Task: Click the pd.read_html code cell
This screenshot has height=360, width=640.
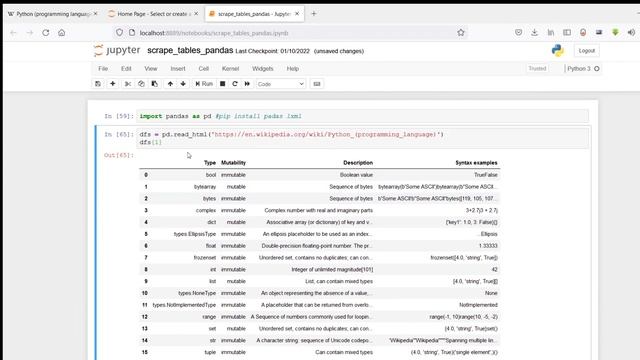Action: point(362,138)
